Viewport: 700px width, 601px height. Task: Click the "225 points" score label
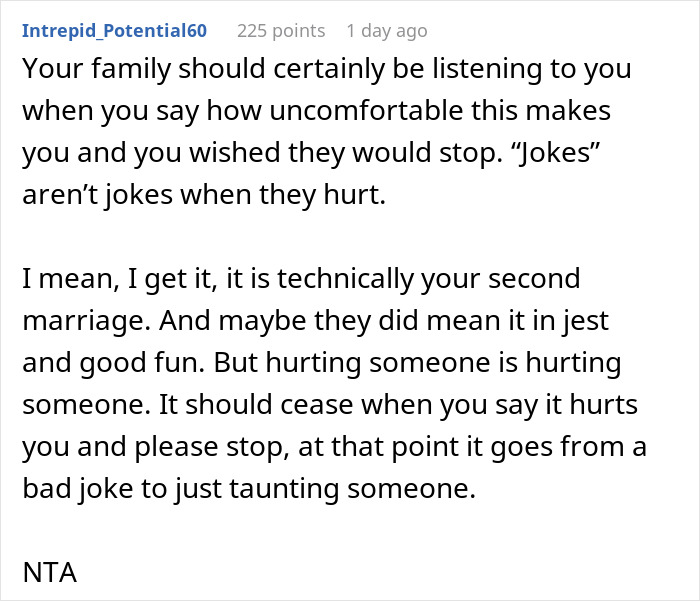tap(281, 31)
